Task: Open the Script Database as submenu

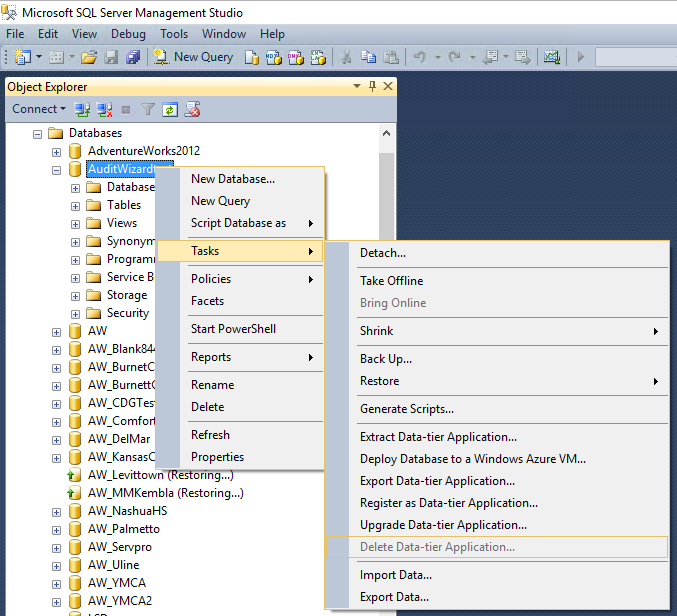Action: (x=241, y=223)
